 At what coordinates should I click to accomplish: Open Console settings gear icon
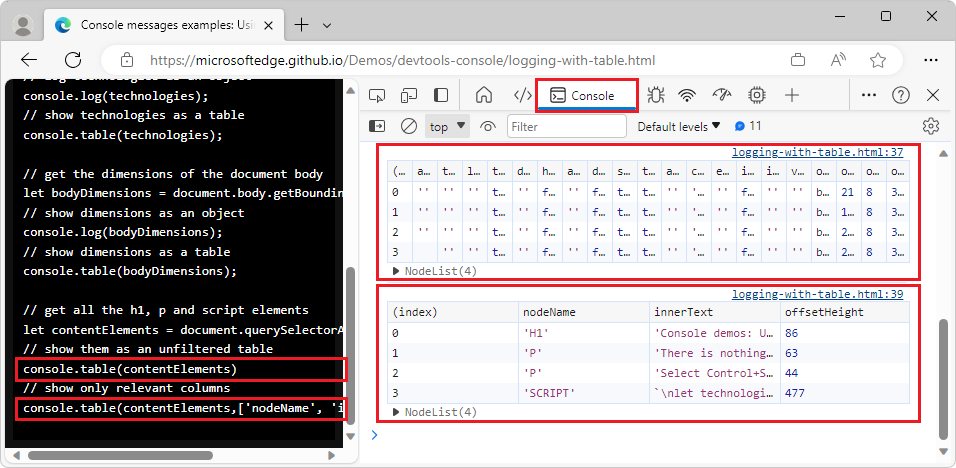[x=930, y=127]
